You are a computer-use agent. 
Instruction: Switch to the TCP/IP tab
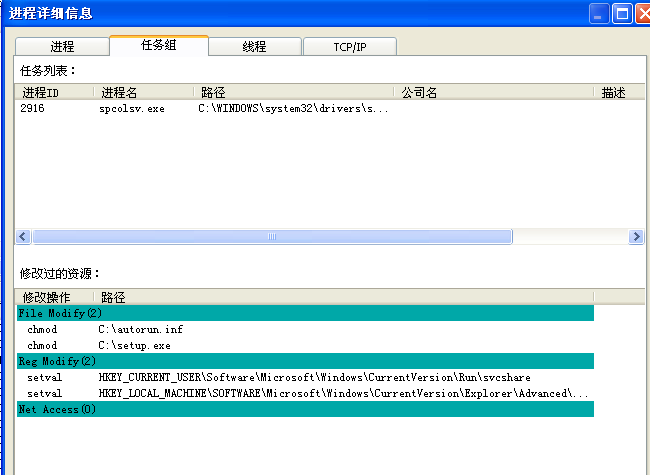(349, 46)
